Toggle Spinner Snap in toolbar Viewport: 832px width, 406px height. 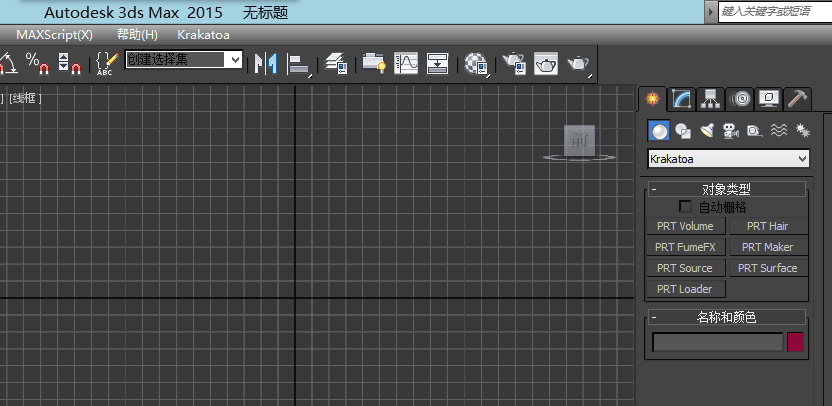pos(69,64)
